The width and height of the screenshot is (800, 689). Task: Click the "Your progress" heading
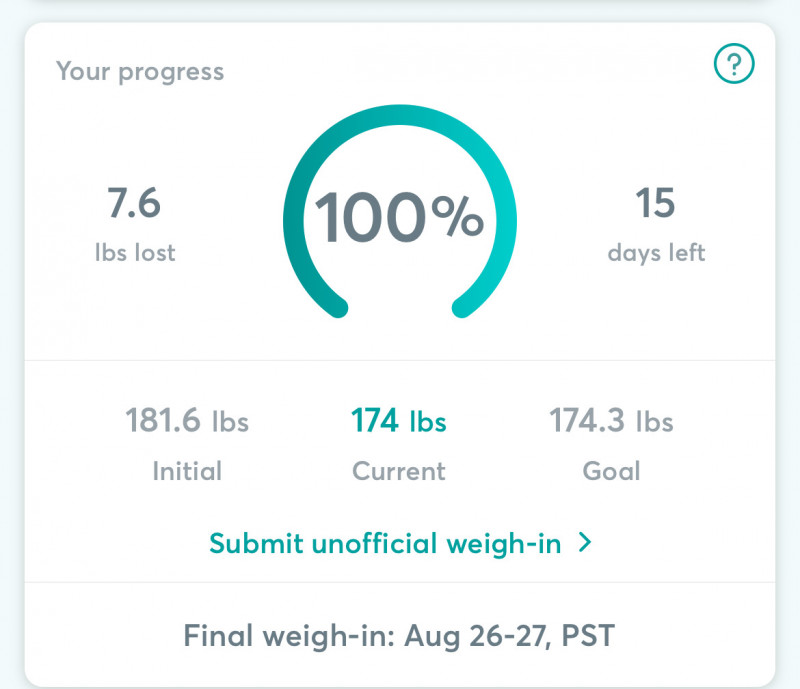[140, 72]
